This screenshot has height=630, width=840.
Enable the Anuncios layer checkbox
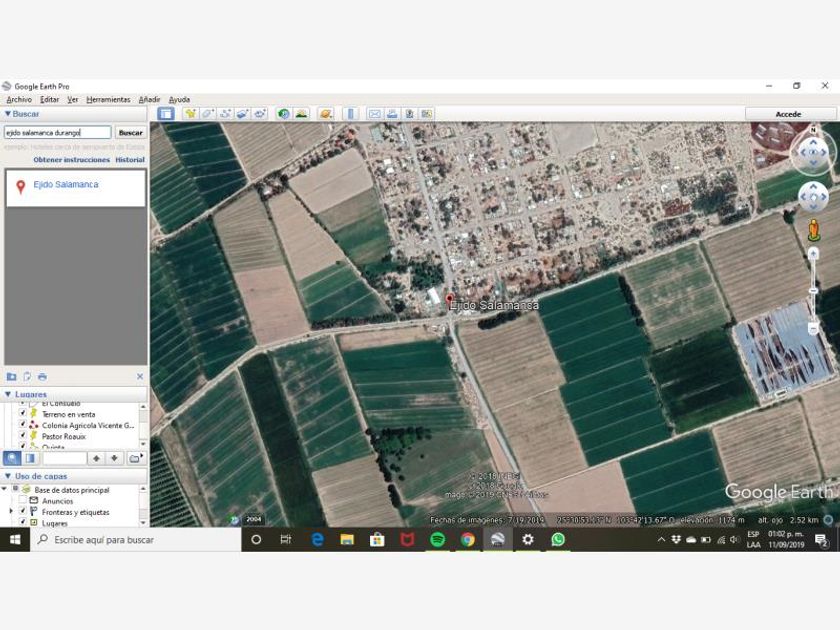click(23, 501)
